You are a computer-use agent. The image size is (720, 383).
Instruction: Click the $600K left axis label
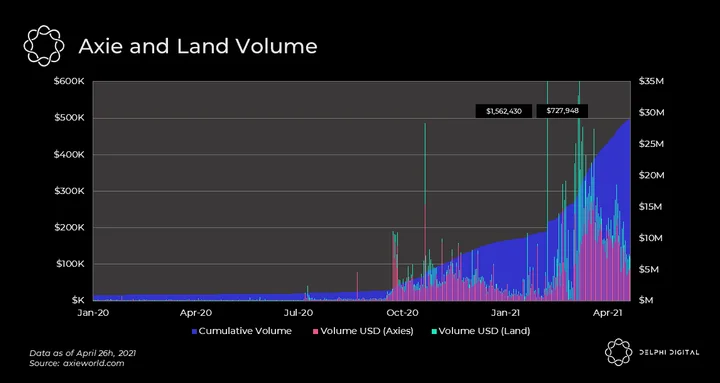pyautogui.click(x=69, y=82)
